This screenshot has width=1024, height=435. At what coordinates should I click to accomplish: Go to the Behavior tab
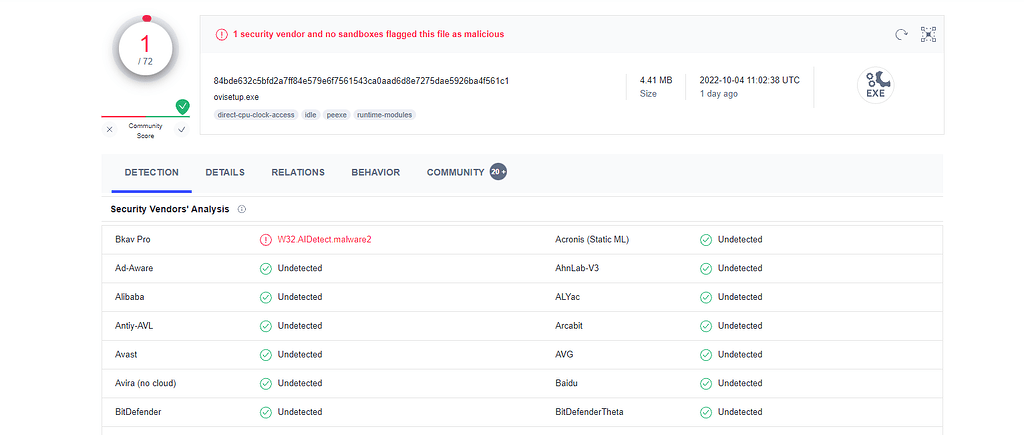[x=375, y=172]
